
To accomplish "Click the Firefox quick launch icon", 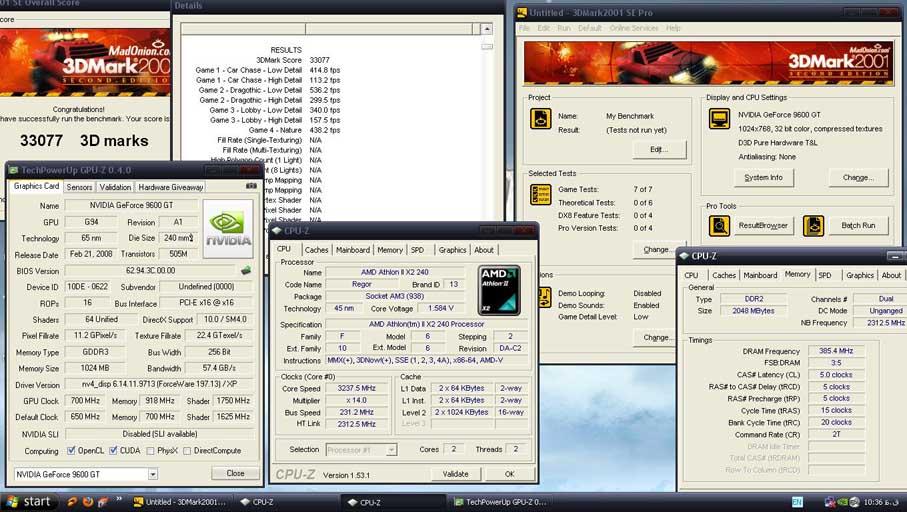I will (x=88, y=502).
